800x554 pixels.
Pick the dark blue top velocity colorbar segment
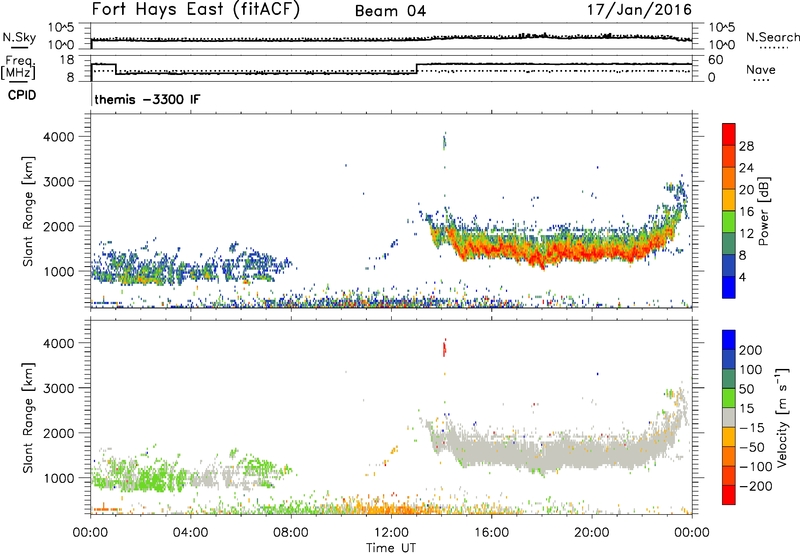coord(729,340)
